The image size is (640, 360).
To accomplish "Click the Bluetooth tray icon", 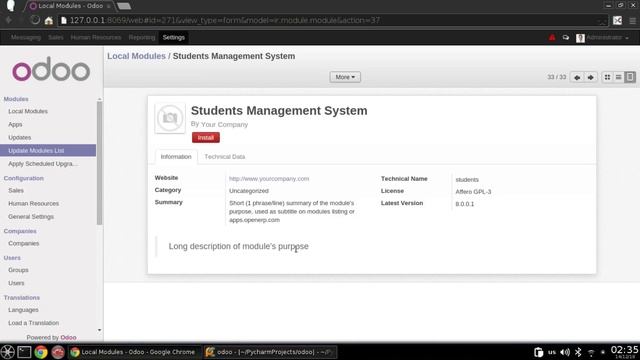I will [x=578, y=352].
